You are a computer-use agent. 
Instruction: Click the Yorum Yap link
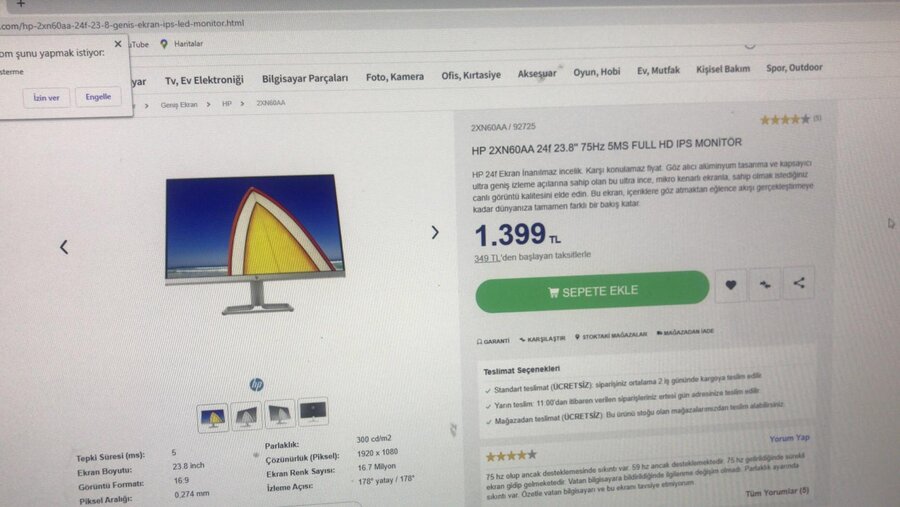tap(789, 438)
